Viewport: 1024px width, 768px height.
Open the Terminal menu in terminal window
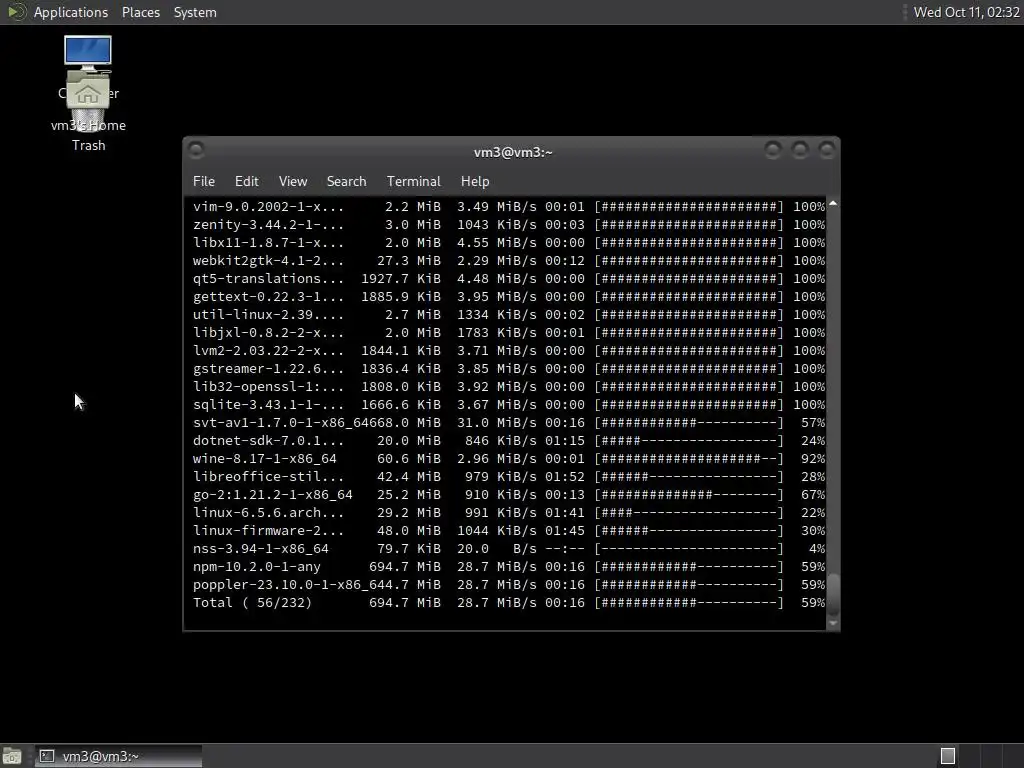click(x=413, y=182)
